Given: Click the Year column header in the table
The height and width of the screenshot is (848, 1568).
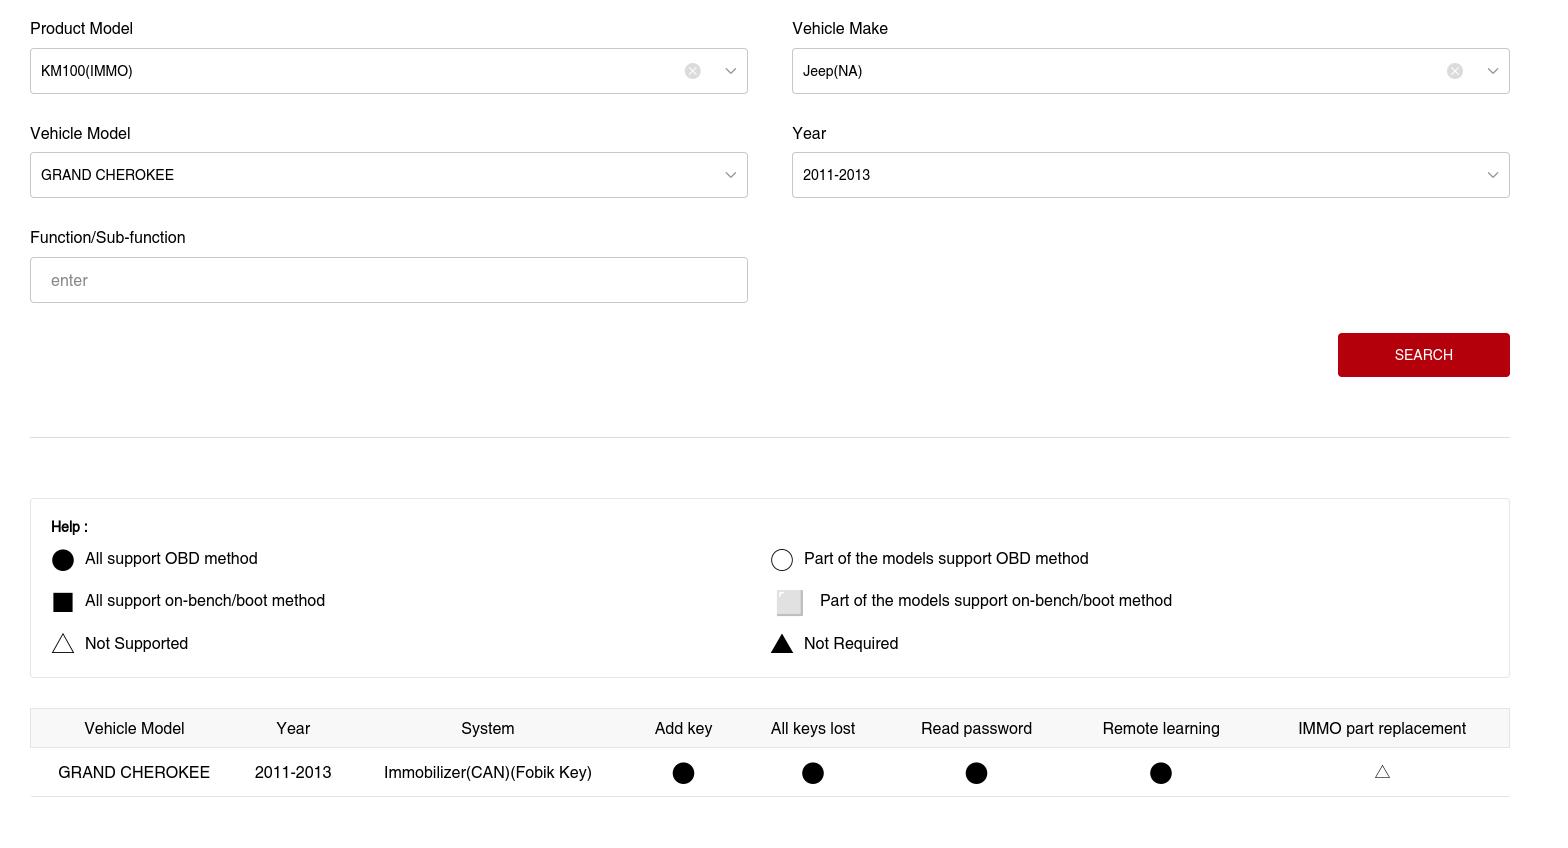Looking at the screenshot, I should point(293,729).
